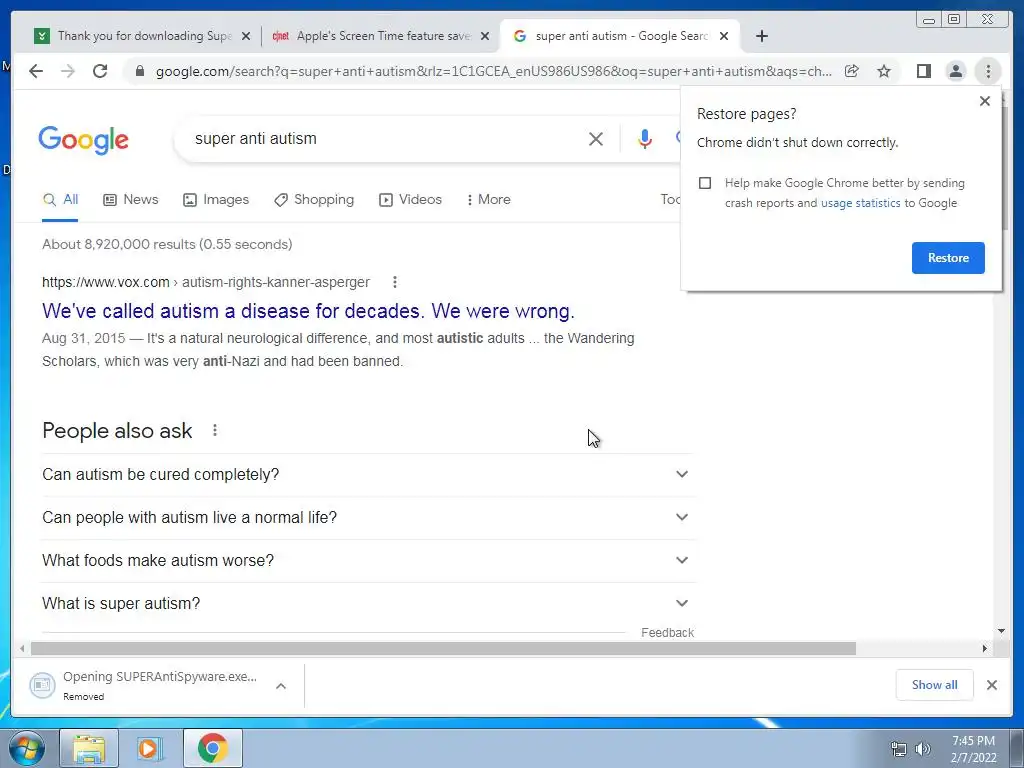Expand 'Can autism be cured completely?'
Screen dimensions: 1024x768
[x=368, y=475]
